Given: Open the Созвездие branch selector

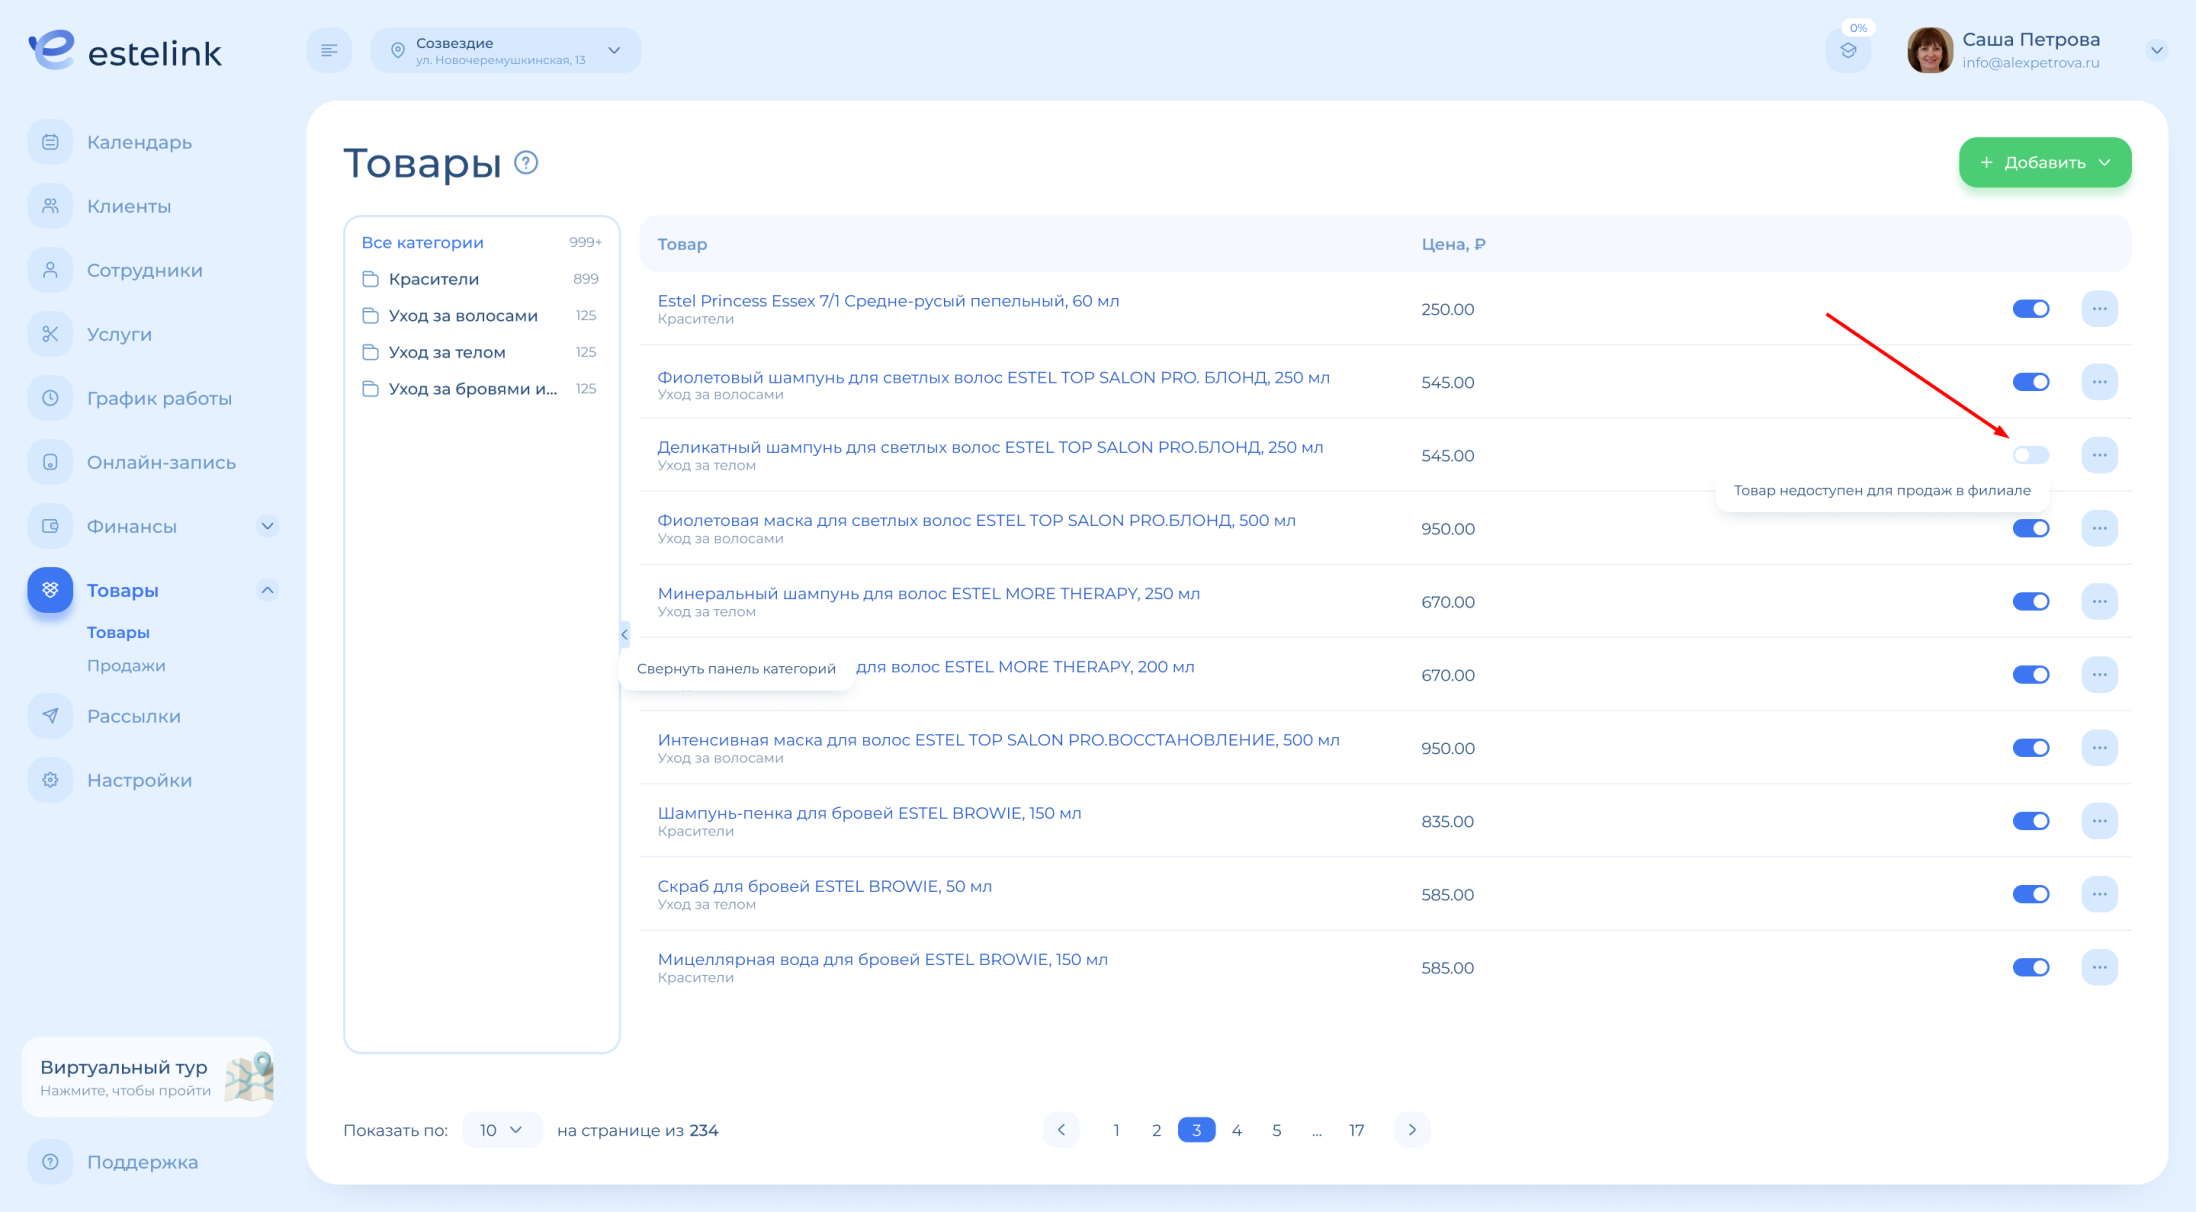Looking at the screenshot, I should click(x=505, y=50).
